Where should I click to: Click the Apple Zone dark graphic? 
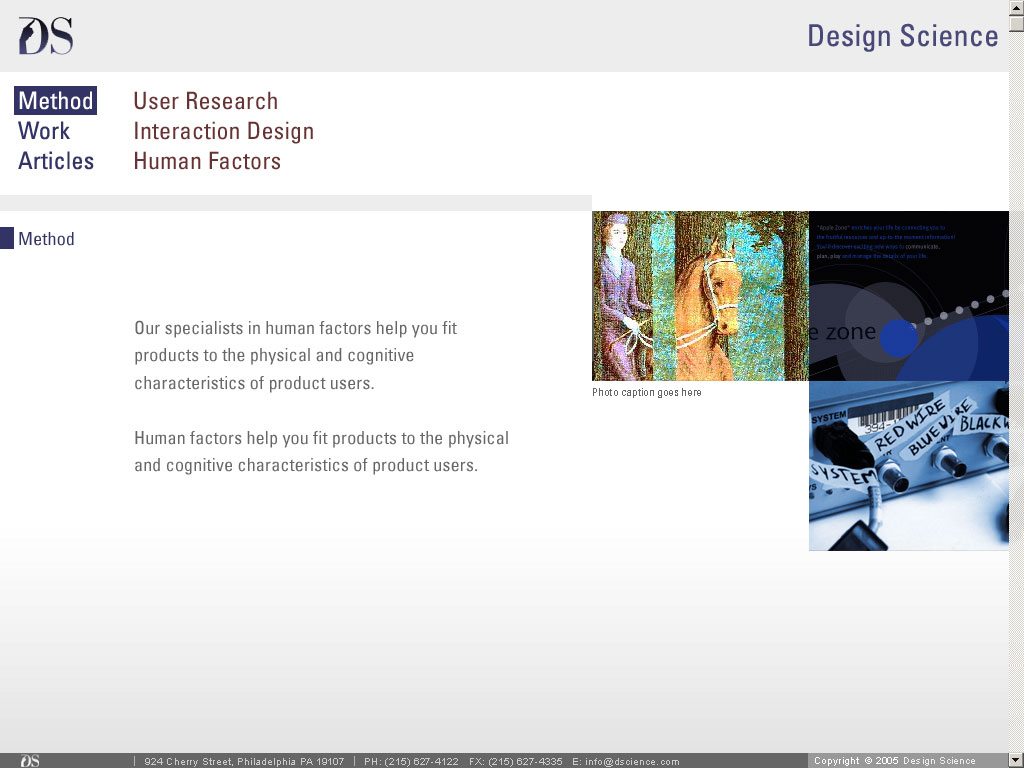908,295
